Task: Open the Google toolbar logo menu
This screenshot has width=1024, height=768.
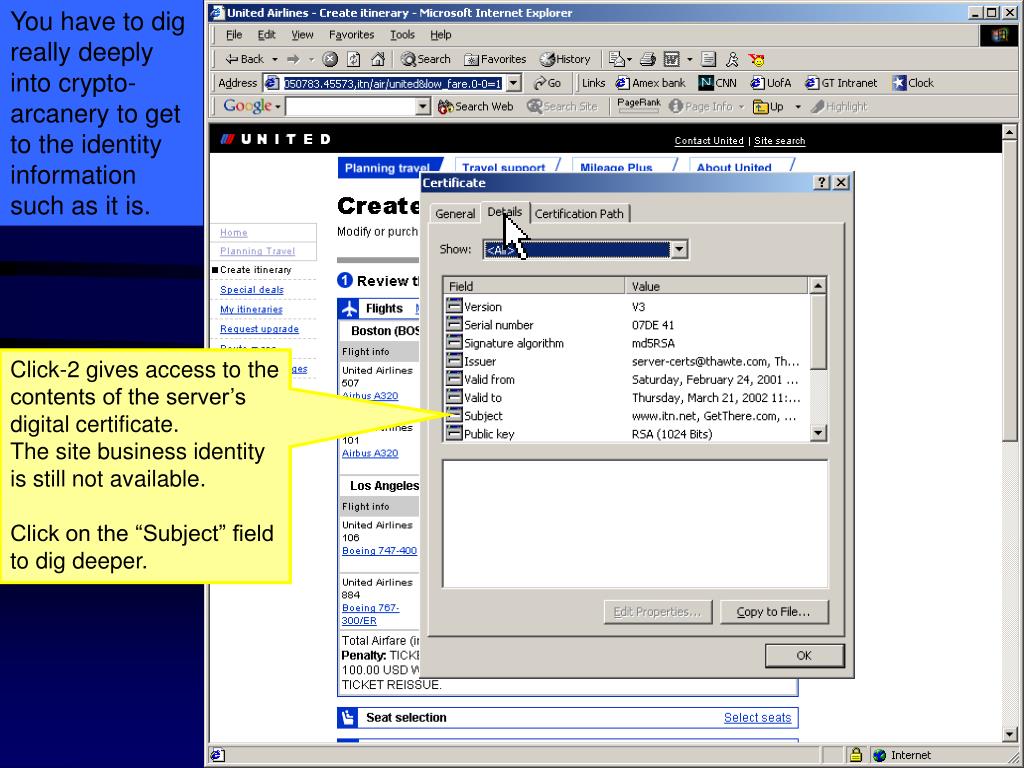Action: click(x=251, y=106)
